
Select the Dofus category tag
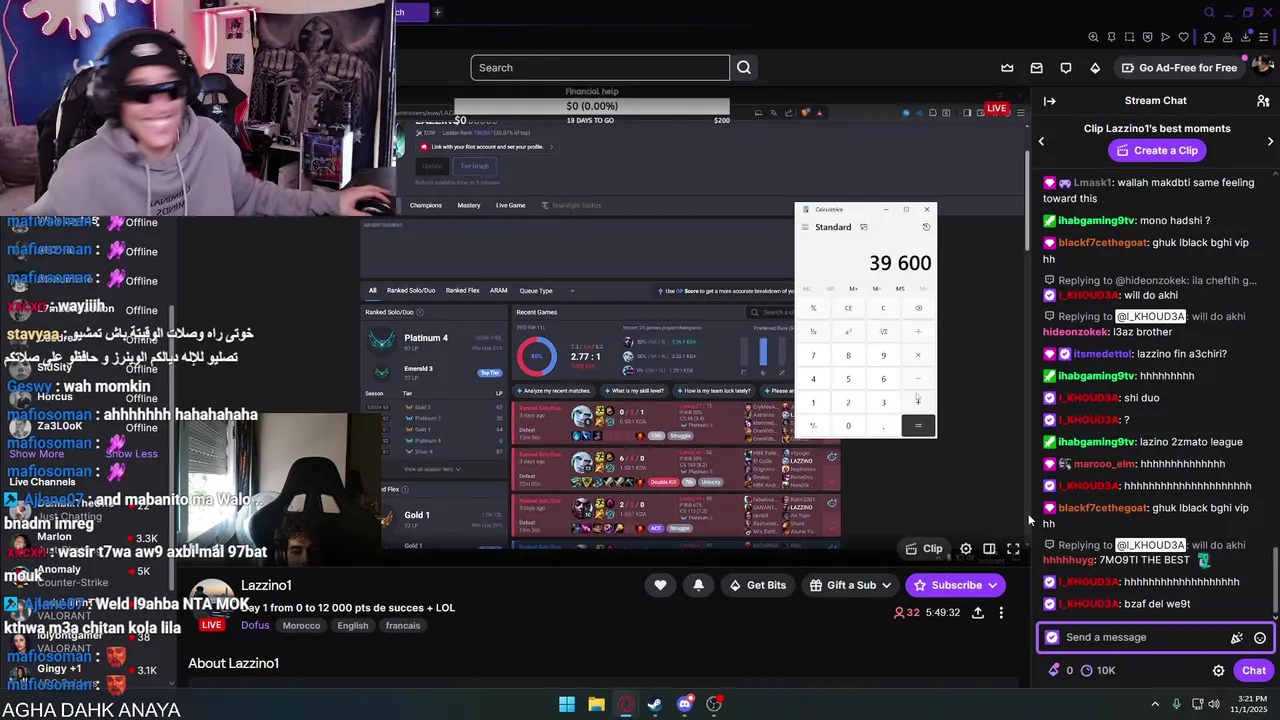pos(255,626)
